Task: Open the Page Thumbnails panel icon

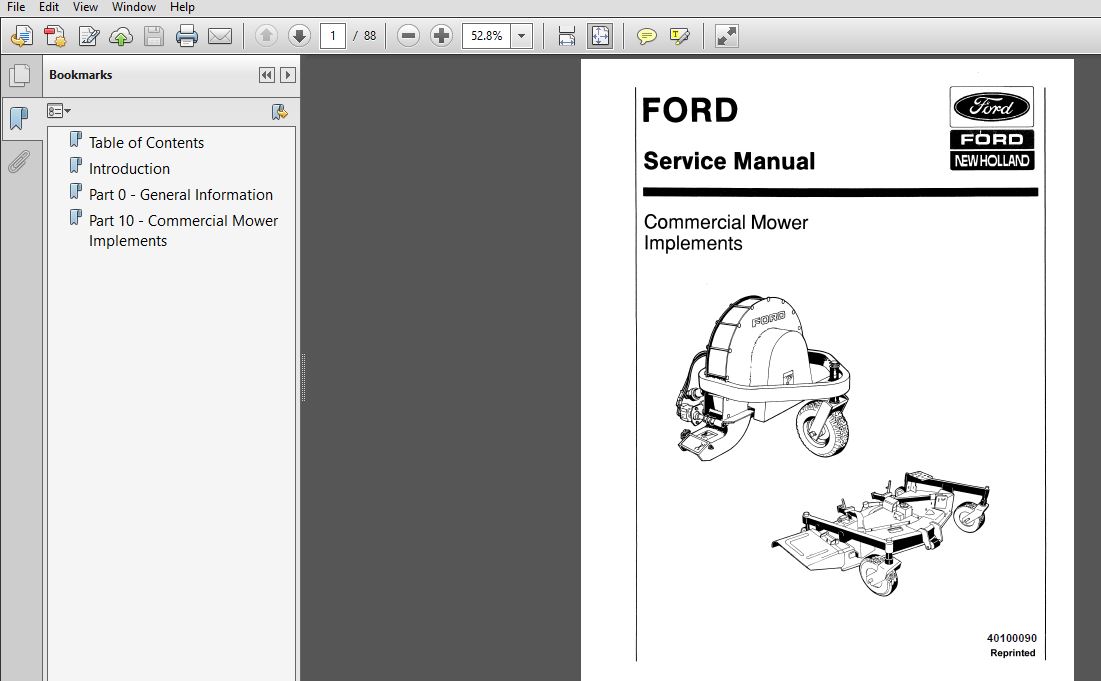Action: [x=20, y=75]
